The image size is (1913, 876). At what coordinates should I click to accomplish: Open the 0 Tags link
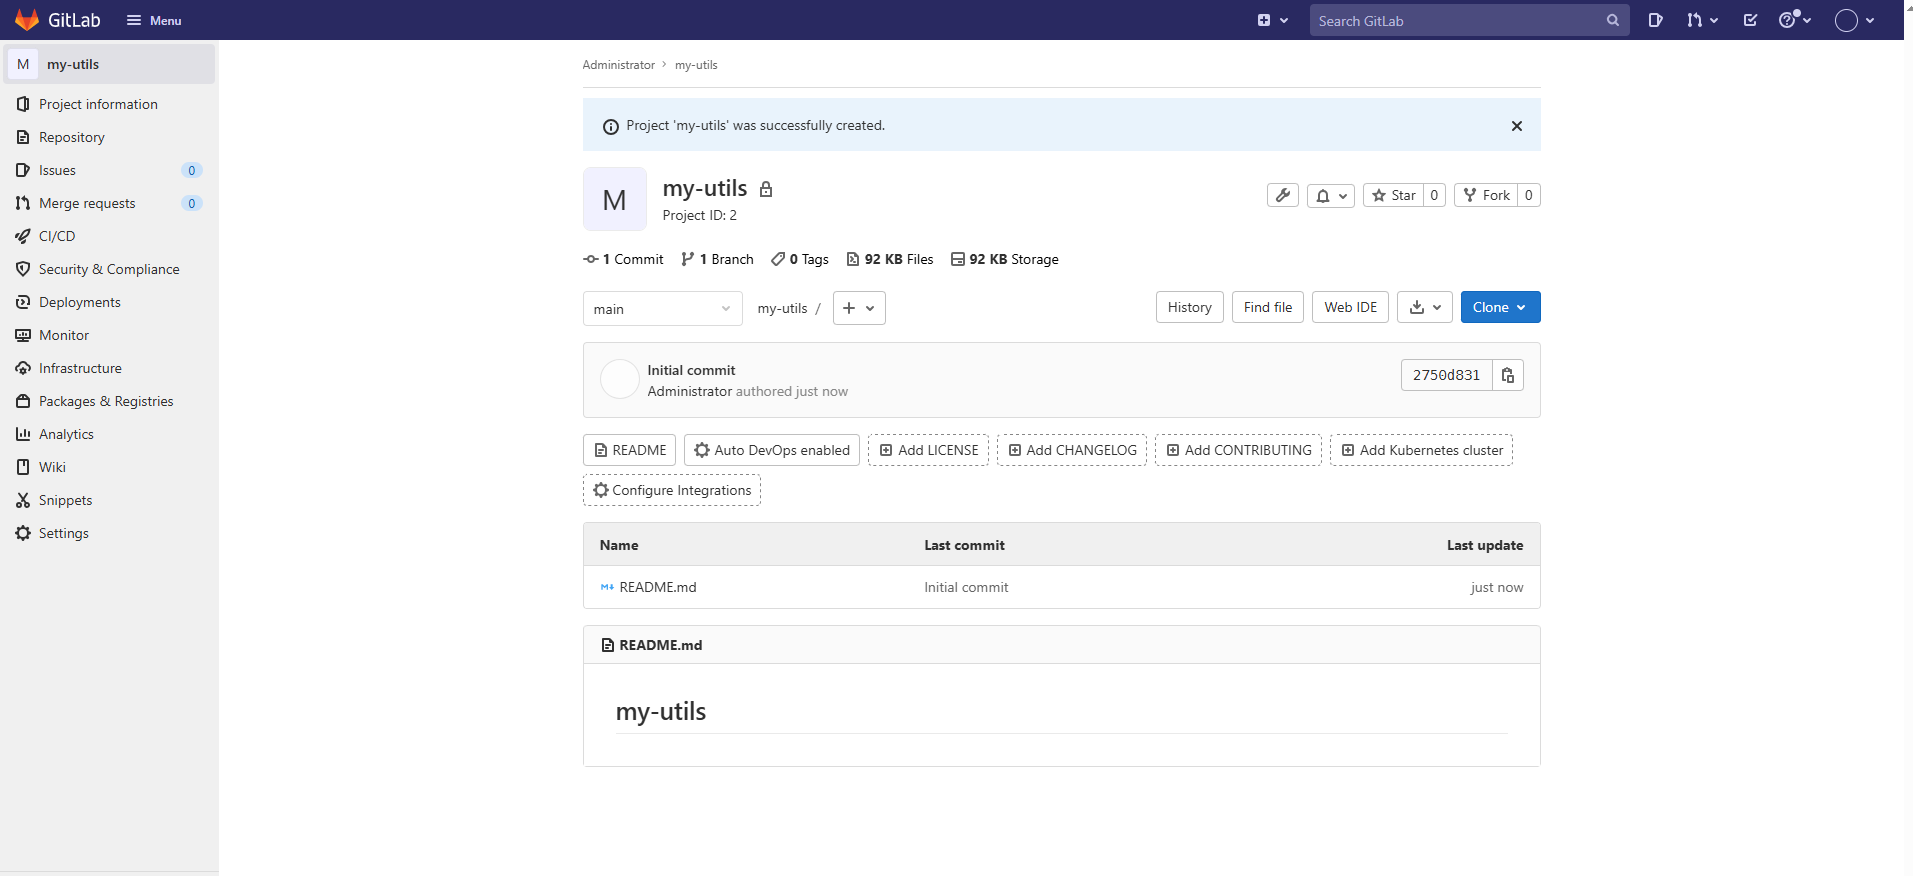(x=800, y=259)
